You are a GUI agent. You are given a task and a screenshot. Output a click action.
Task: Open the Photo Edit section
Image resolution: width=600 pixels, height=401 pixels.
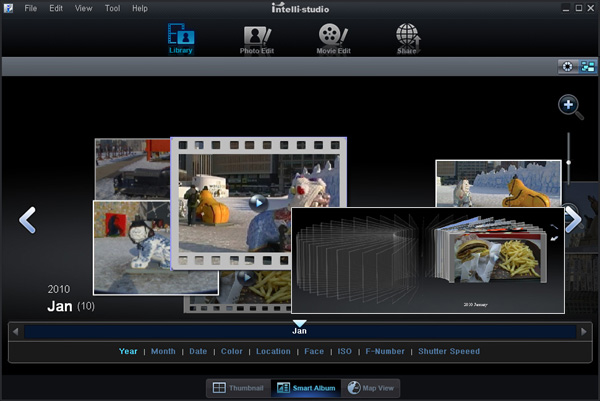click(x=257, y=40)
